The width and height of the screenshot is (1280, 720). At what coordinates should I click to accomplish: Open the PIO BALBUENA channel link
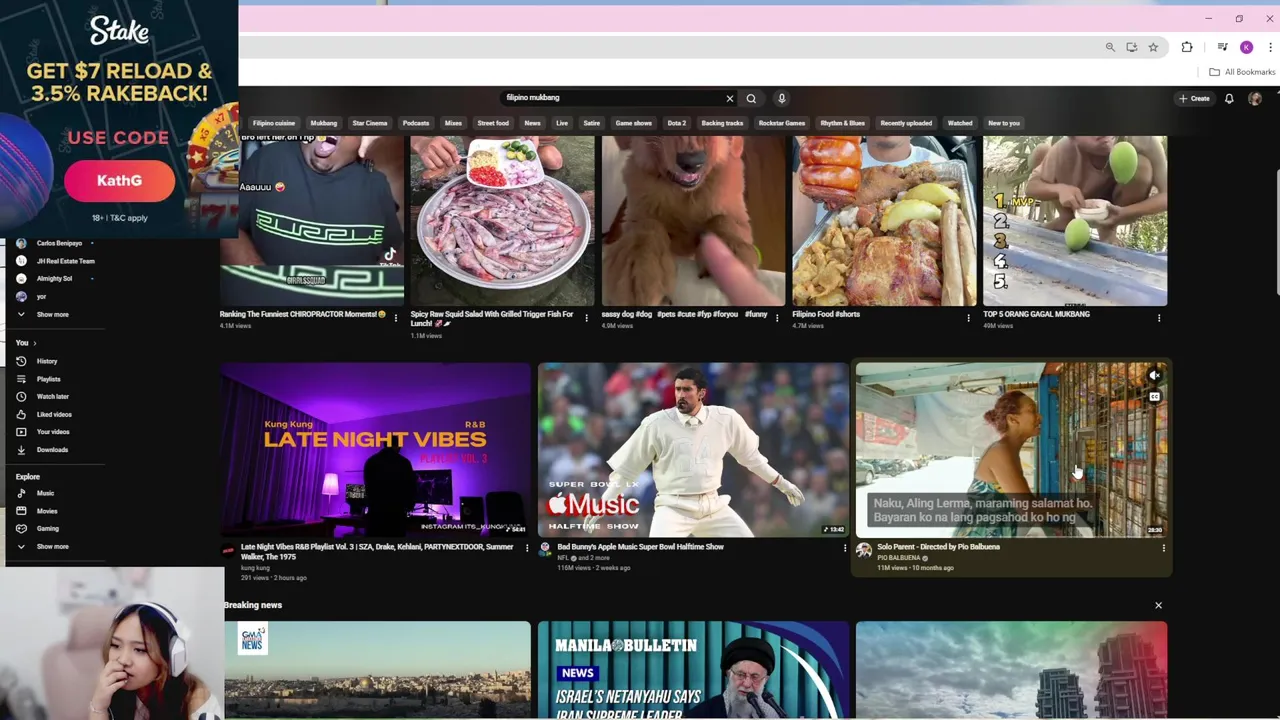[x=900, y=558]
